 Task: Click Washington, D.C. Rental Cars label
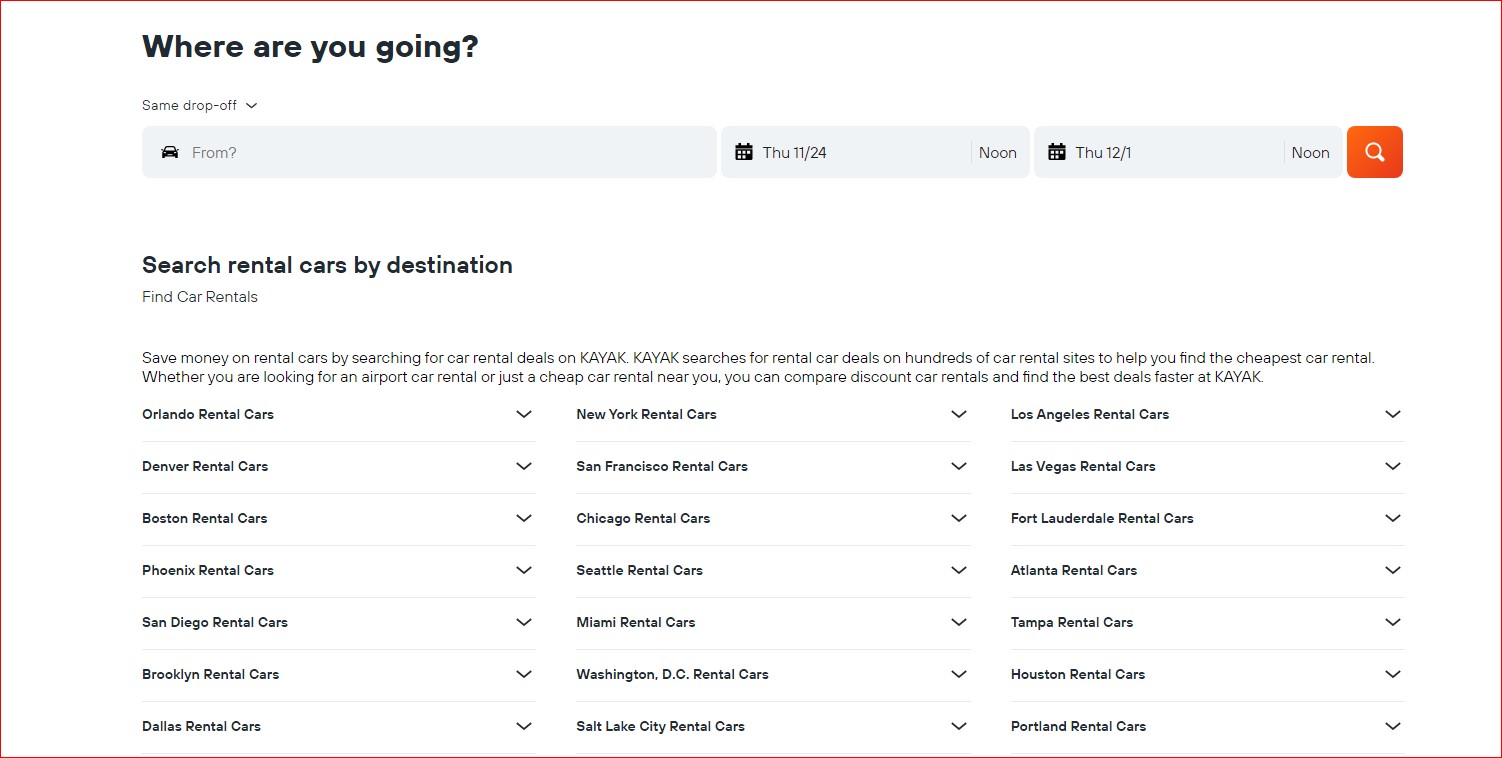672,674
